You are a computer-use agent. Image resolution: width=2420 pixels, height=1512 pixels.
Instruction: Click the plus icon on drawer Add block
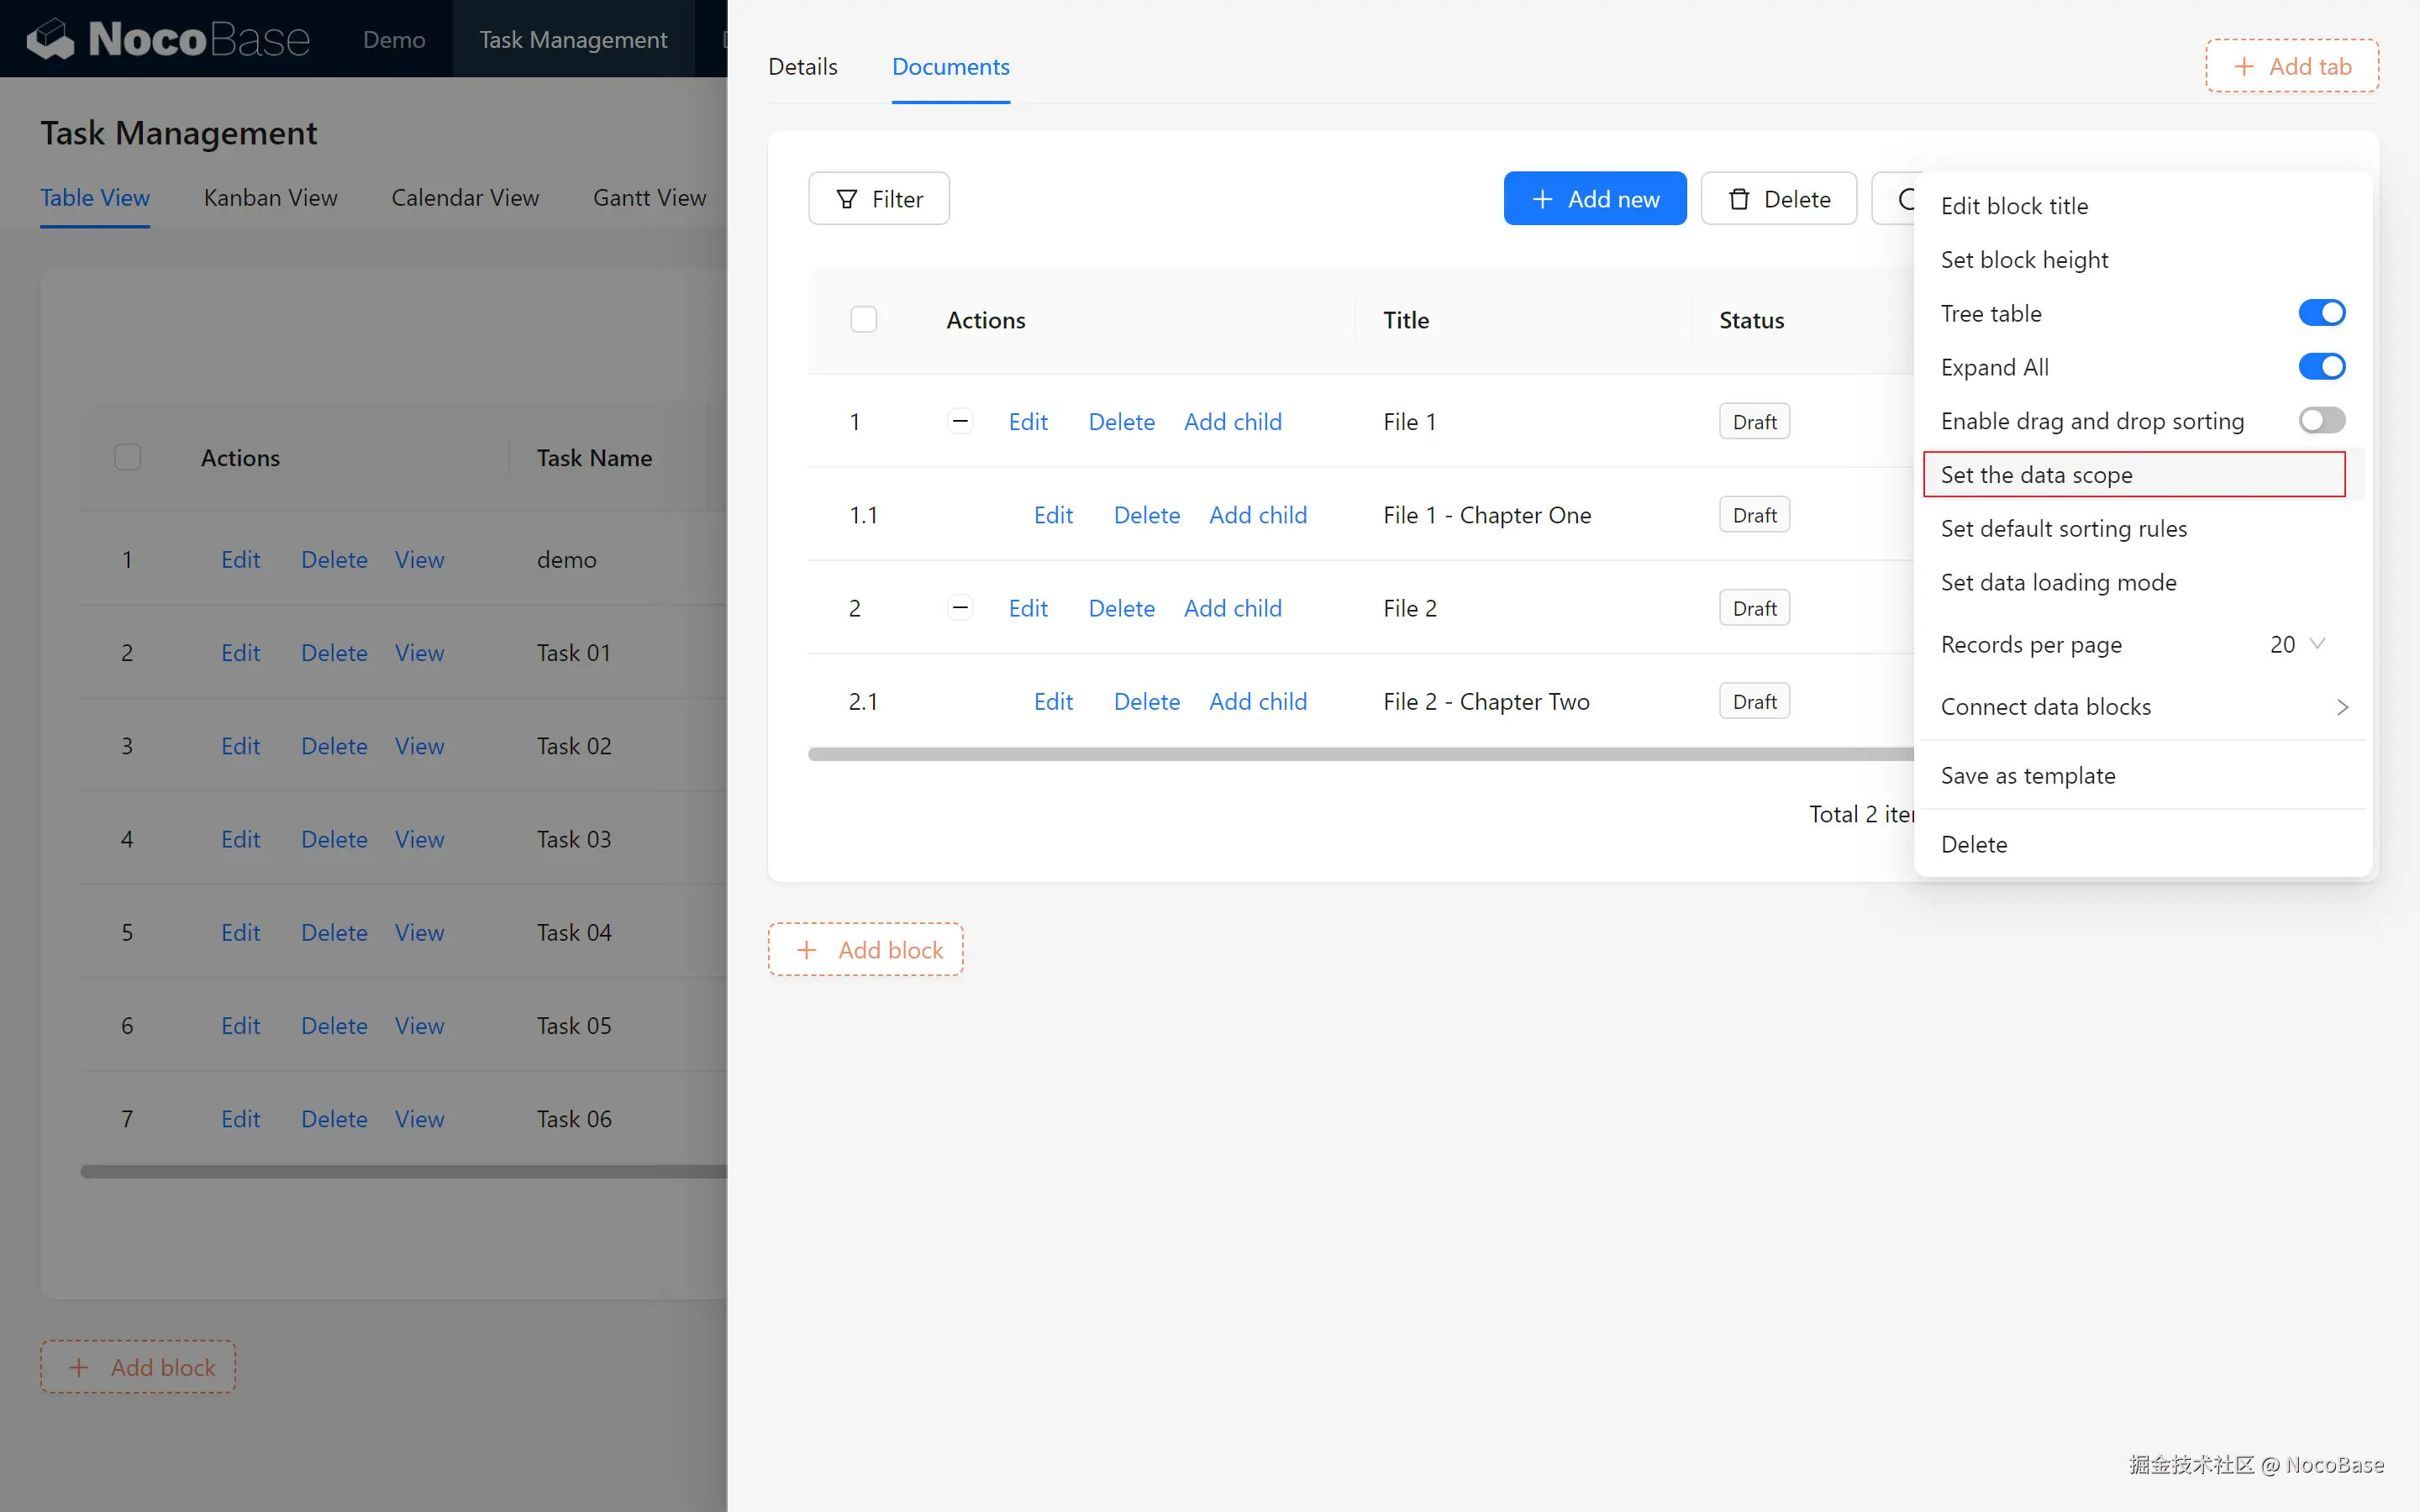806,950
